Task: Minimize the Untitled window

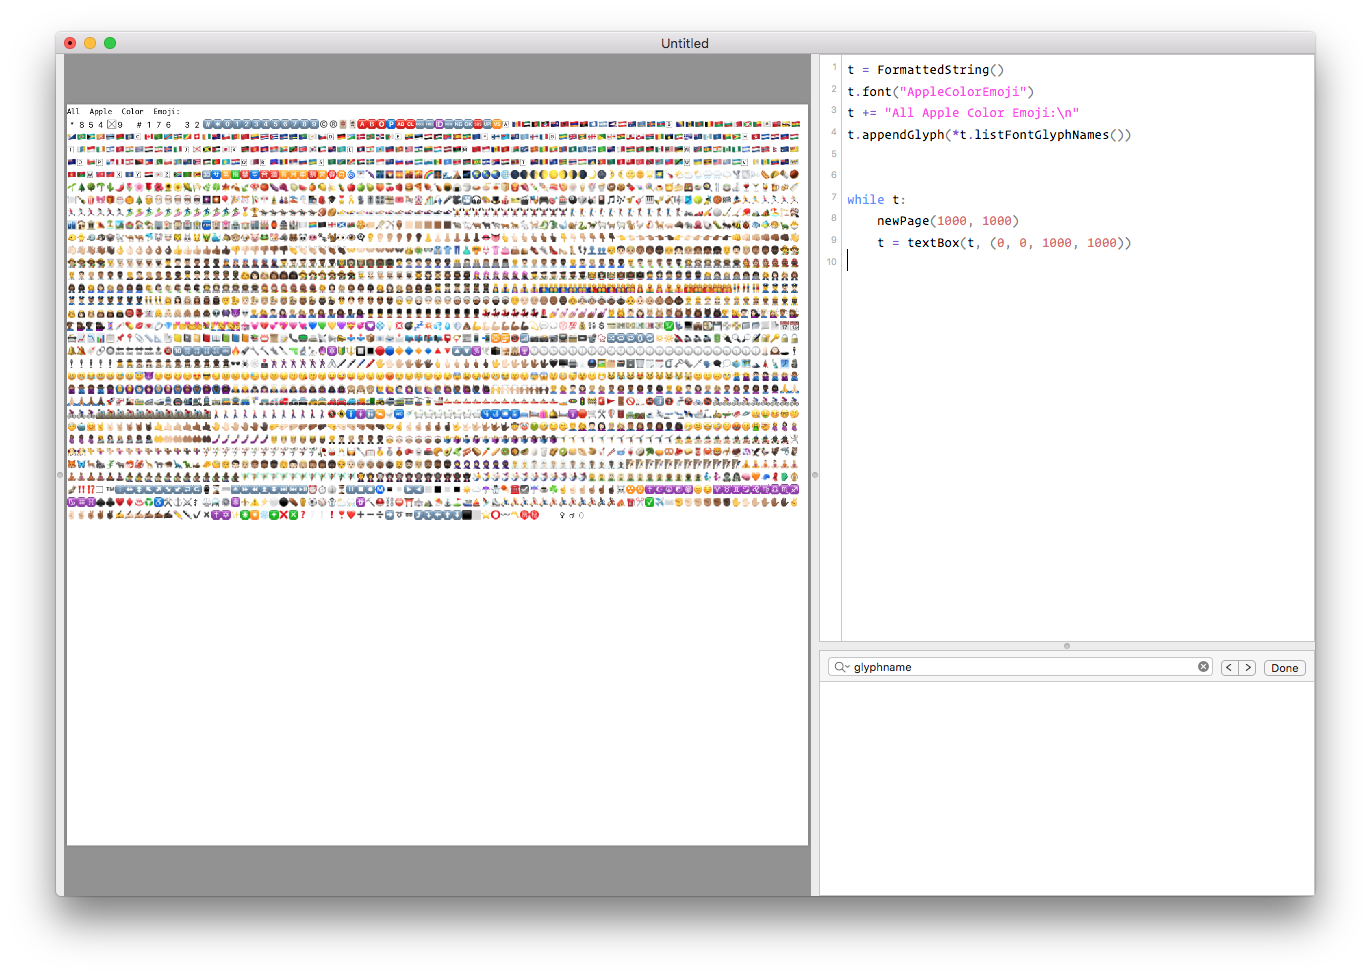Action: 89,43
